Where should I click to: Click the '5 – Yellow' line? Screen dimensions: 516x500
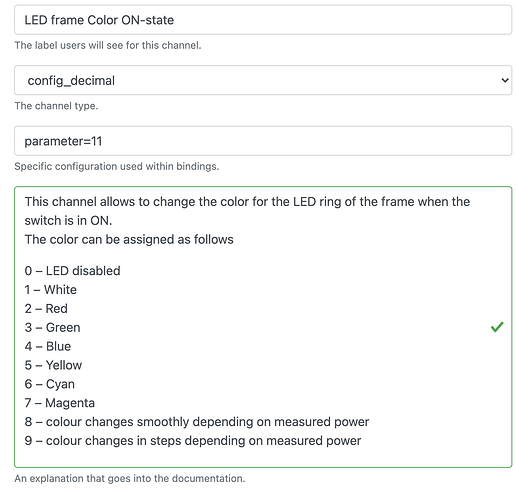(x=53, y=365)
